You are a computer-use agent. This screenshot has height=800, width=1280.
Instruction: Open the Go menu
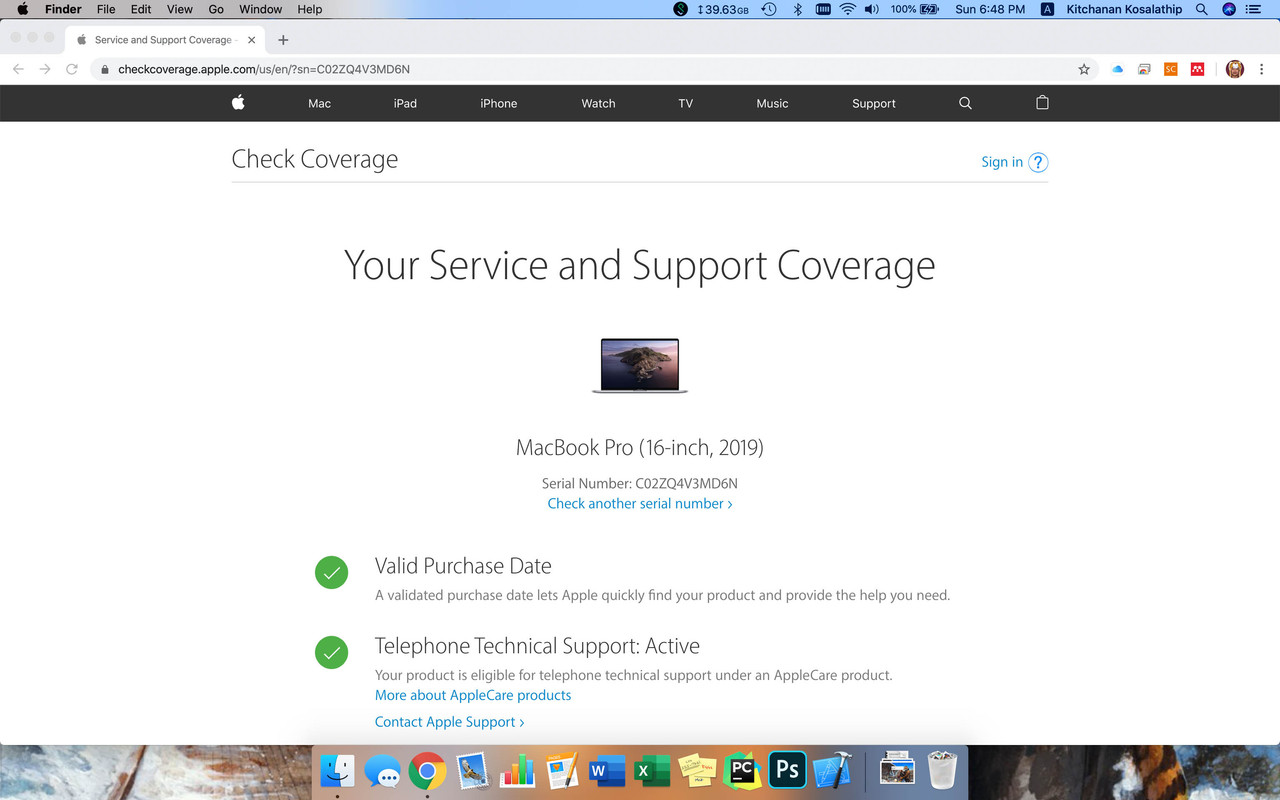click(x=216, y=9)
